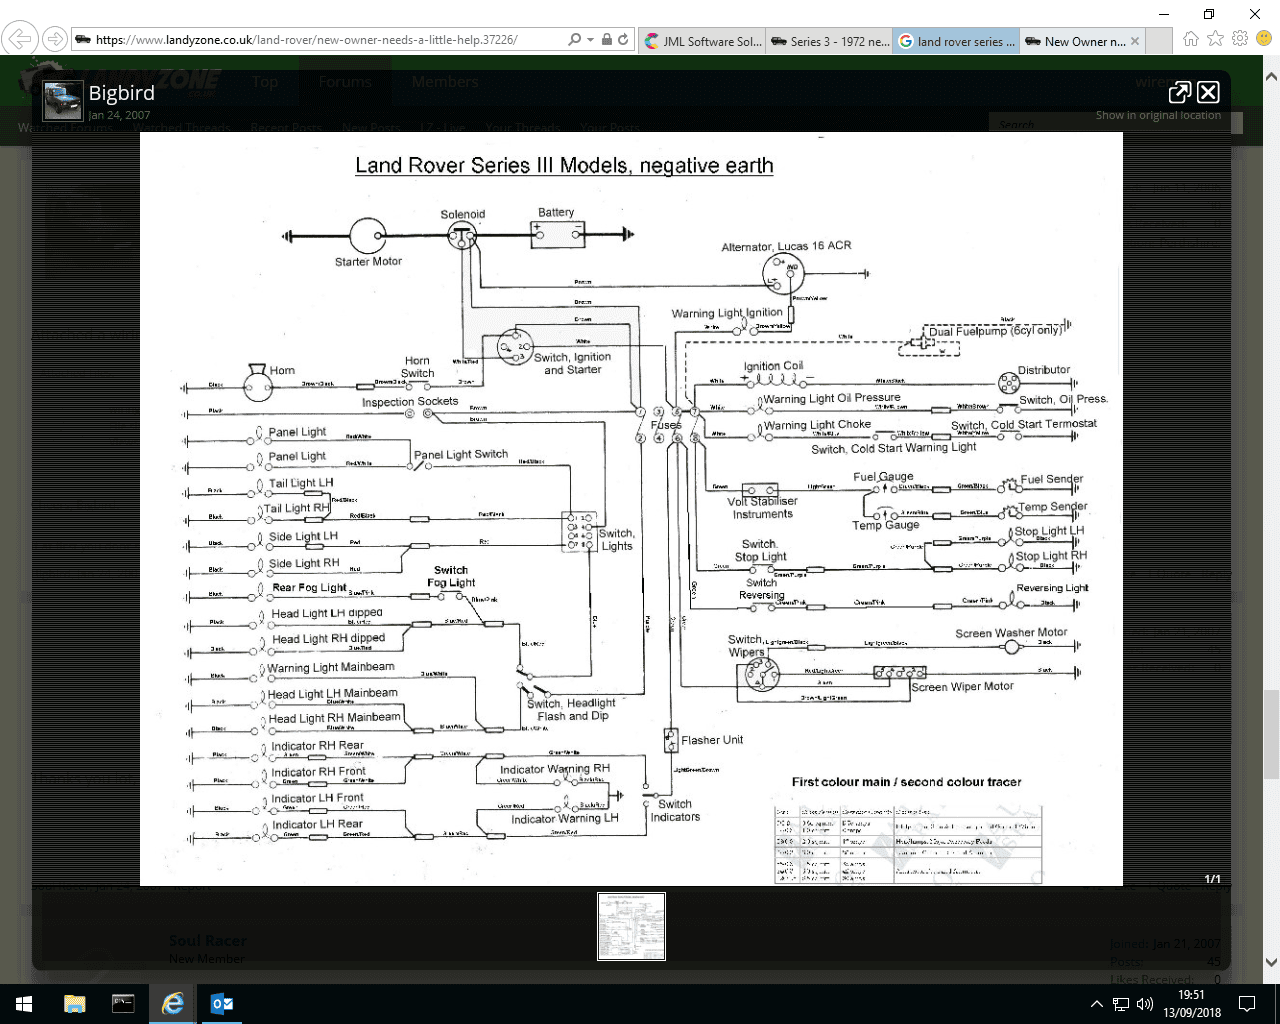Image resolution: width=1280 pixels, height=1024 pixels.
Task: Open dimmed Forums menu behind lightbox
Action: [345, 82]
